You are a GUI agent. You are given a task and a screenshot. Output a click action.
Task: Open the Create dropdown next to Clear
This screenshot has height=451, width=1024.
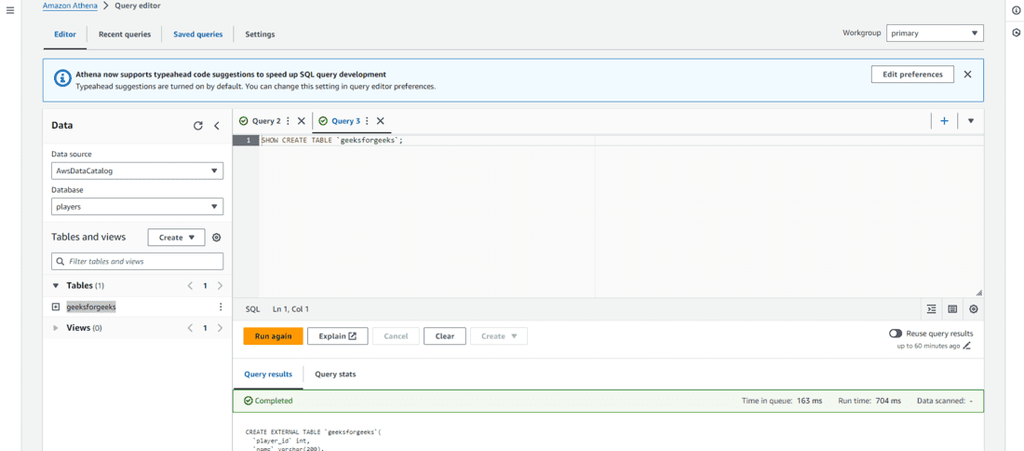pos(499,336)
